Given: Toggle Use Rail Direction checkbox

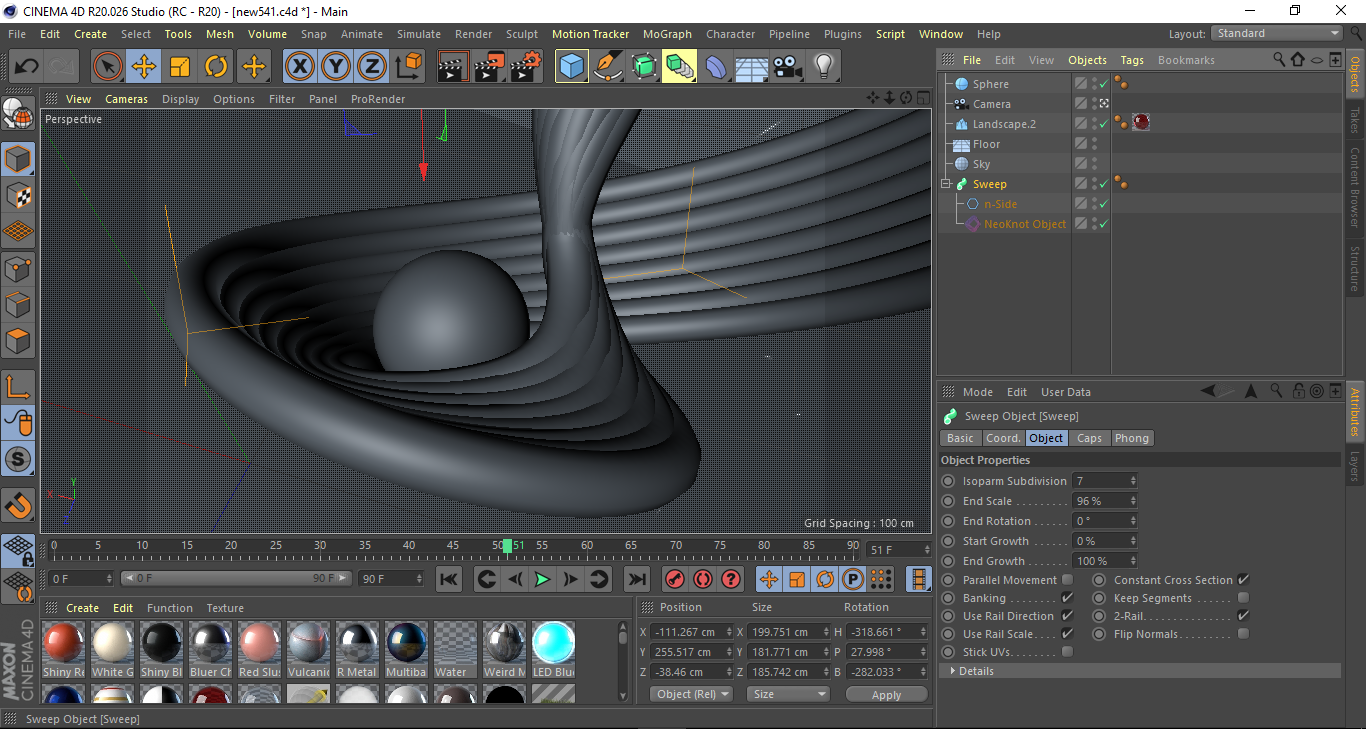Looking at the screenshot, I should (x=1067, y=616).
